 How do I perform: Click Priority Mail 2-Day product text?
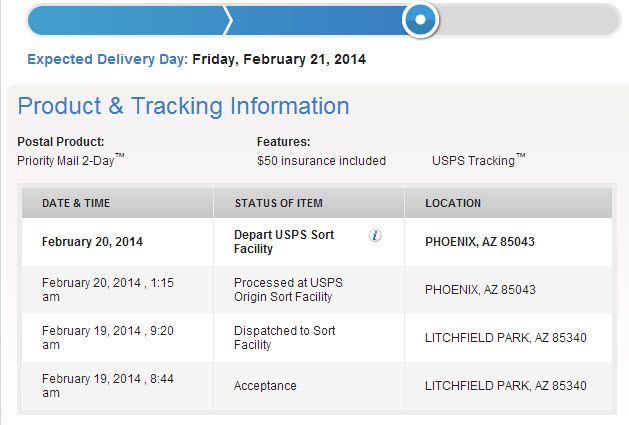point(71,160)
